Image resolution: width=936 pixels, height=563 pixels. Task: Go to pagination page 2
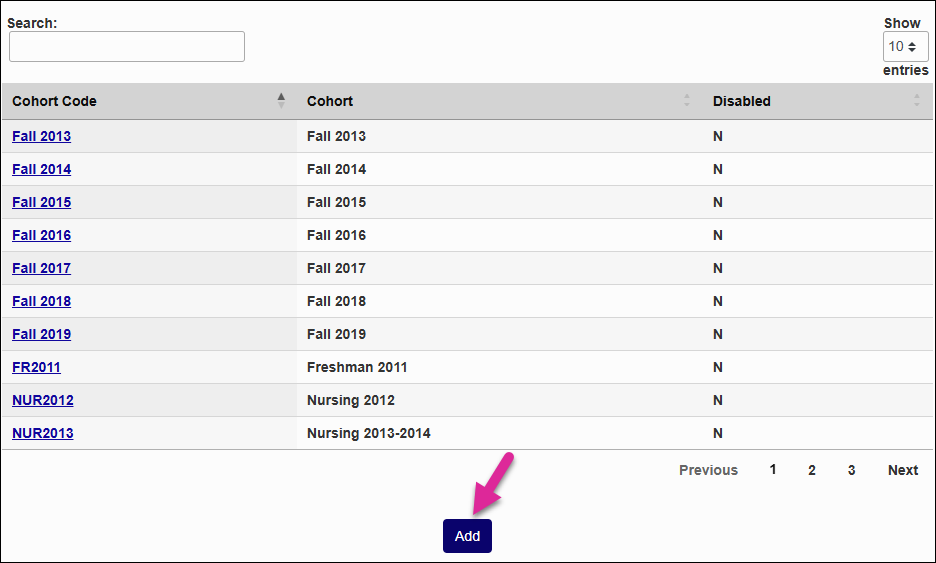(x=812, y=470)
